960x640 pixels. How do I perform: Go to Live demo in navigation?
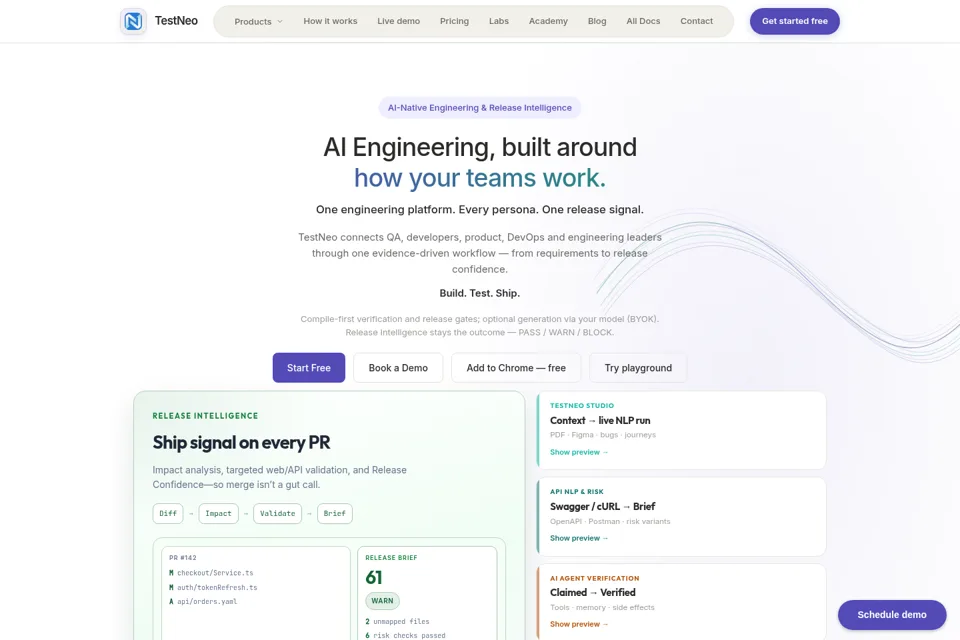pyautogui.click(x=399, y=21)
